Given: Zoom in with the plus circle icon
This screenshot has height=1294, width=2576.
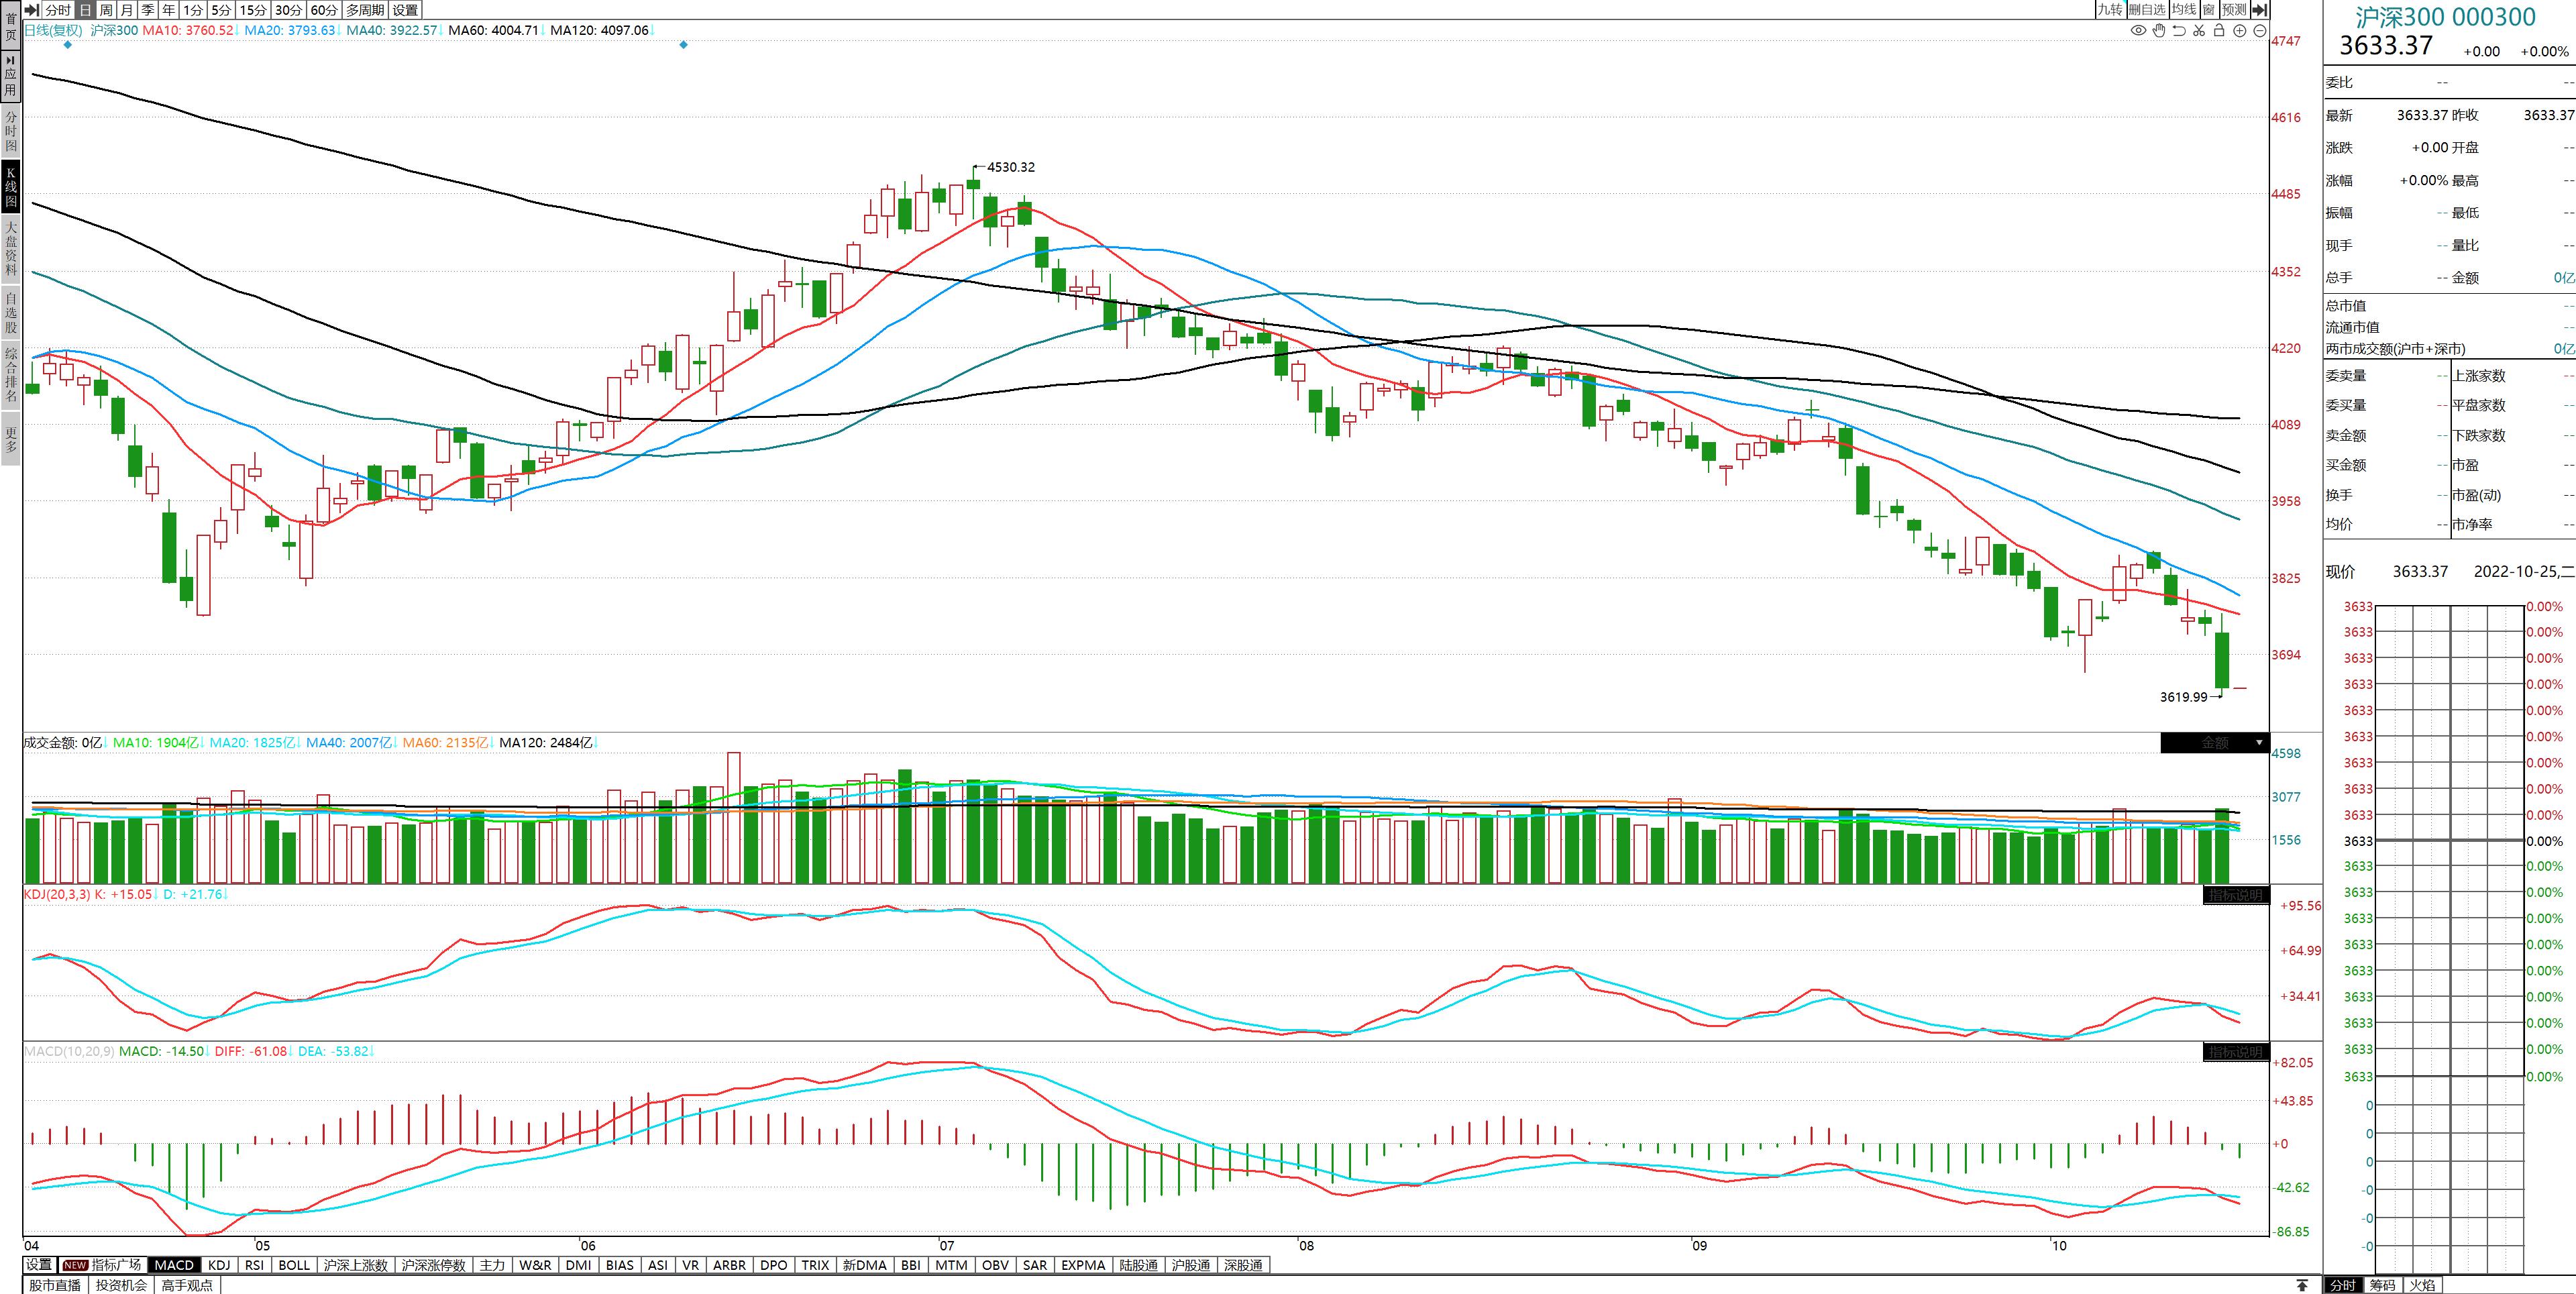Looking at the screenshot, I should [2240, 31].
